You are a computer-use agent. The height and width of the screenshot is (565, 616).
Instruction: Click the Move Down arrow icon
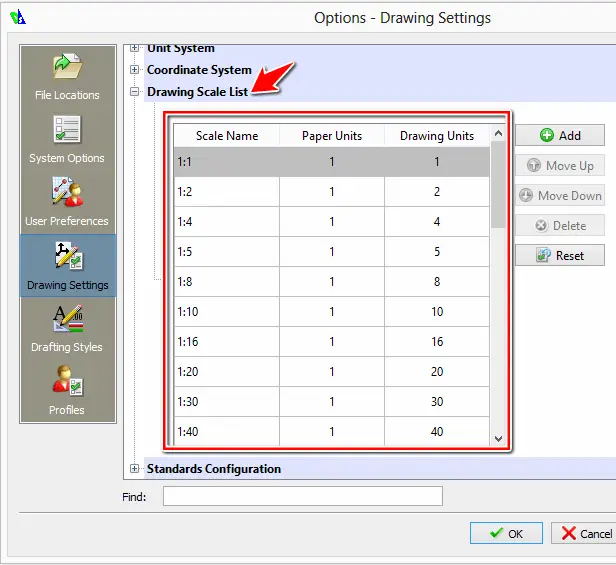tap(526, 195)
